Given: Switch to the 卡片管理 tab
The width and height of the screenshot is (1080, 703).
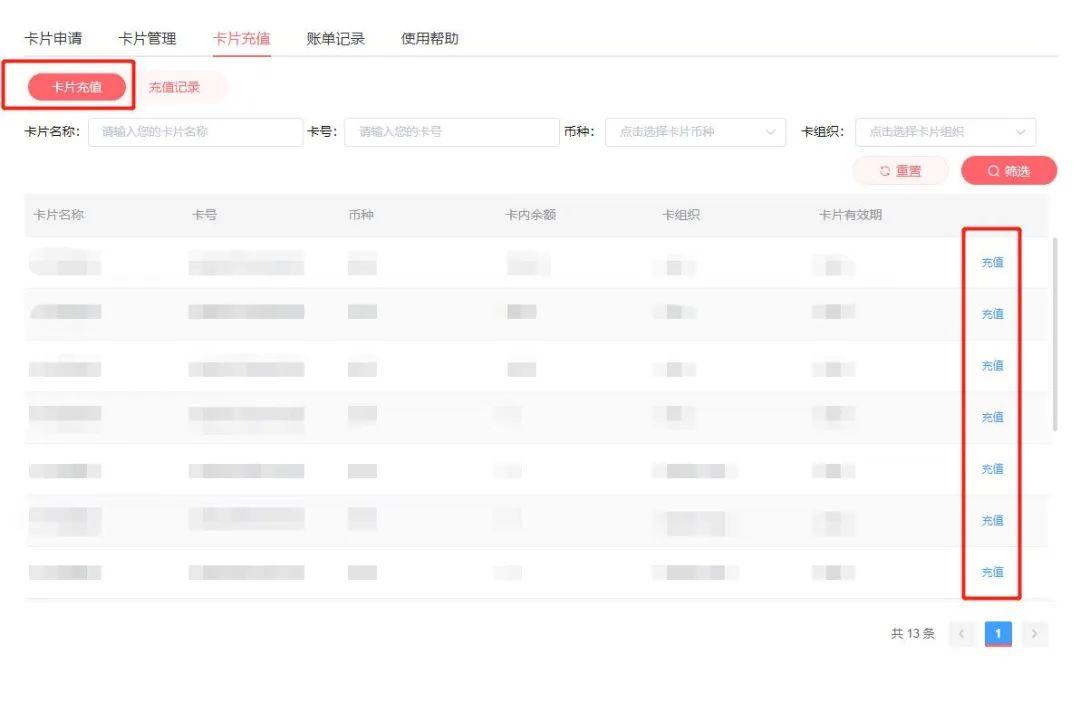Looking at the screenshot, I should tap(147, 39).
